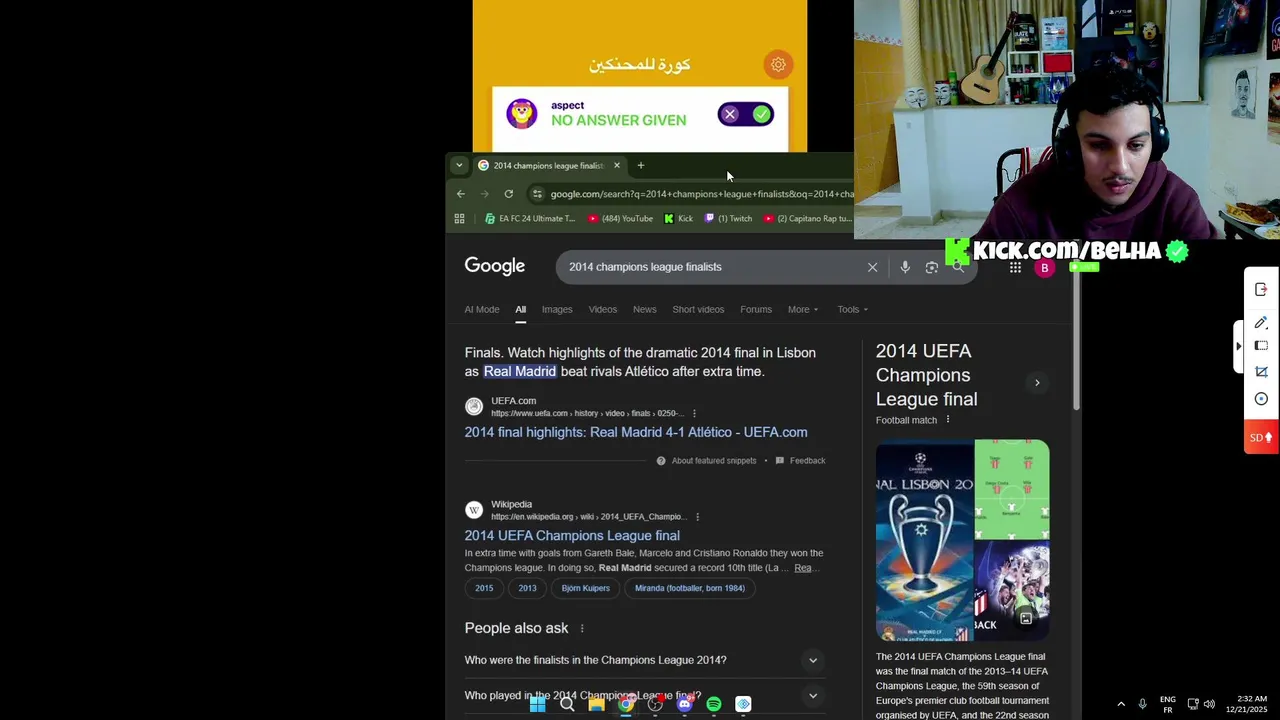This screenshot has width=1280, height=720.
Task: Open EA FC 24 Ultimate T... bookmark
Action: [x=530, y=218]
